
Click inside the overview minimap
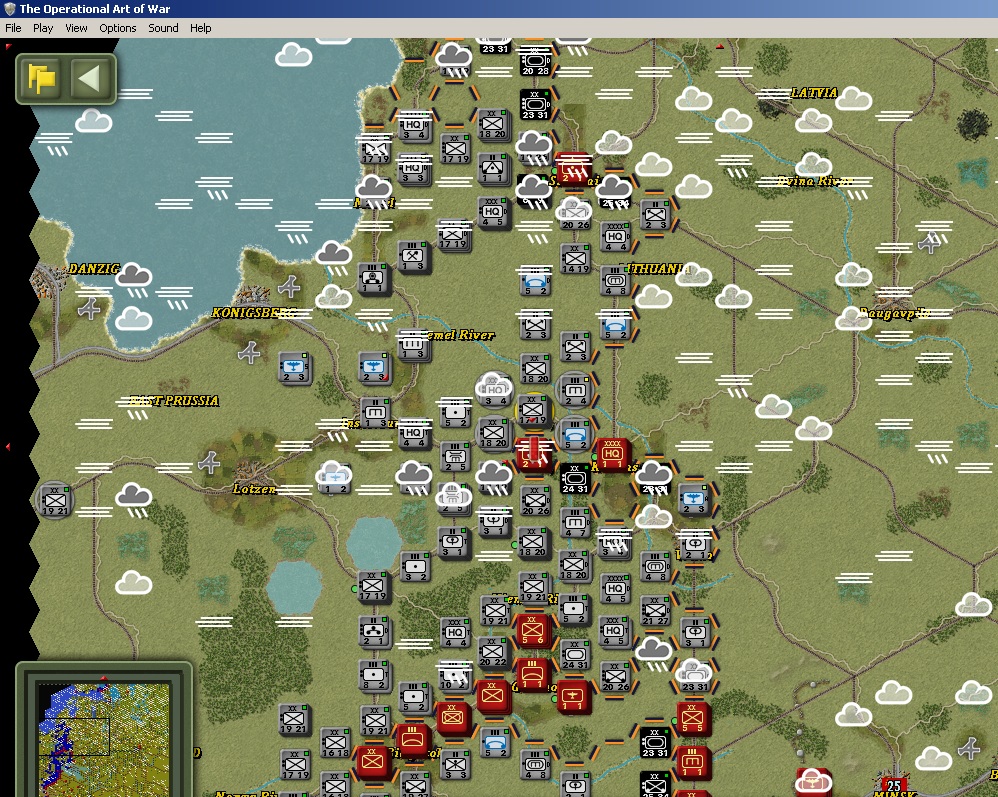(104, 738)
